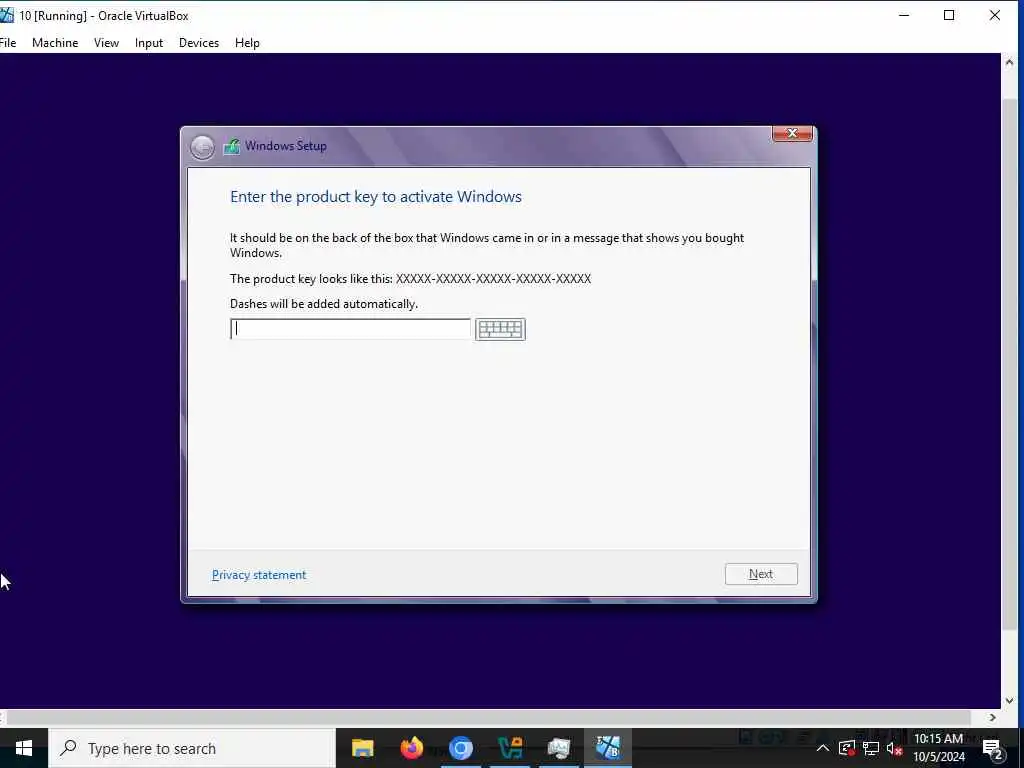This screenshot has height=768, width=1024.
Task: Click the muted volume tray icon
Action: [x=894, y=748]
